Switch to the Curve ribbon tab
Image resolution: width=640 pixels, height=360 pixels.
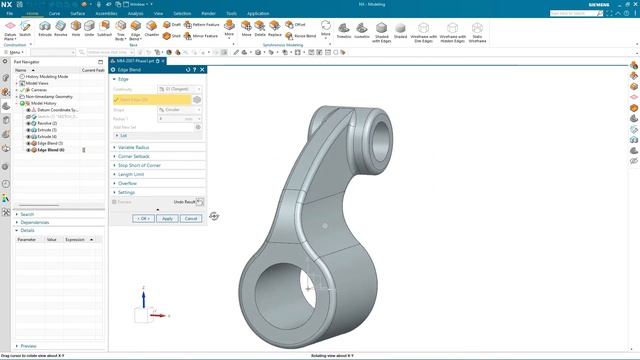click(54, 13)
